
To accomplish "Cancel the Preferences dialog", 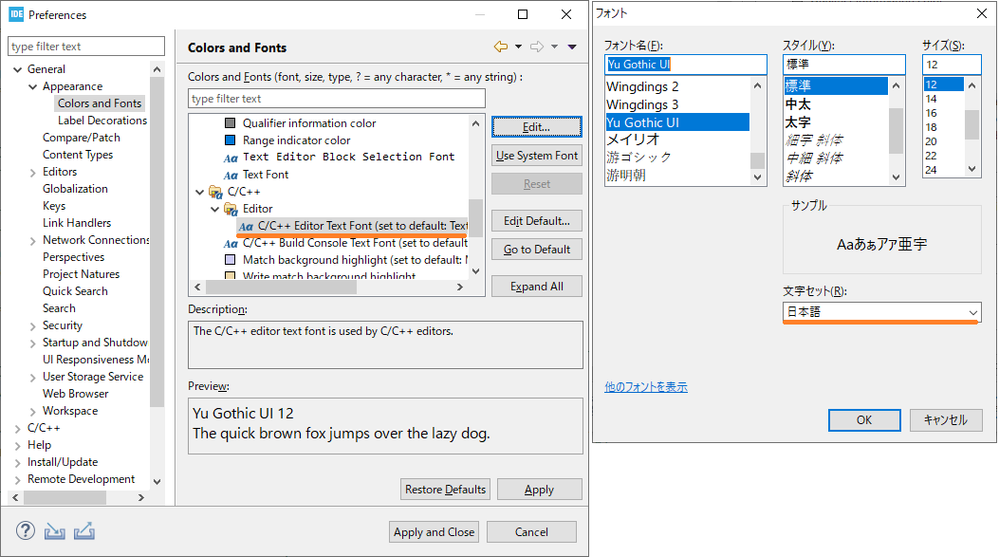I will pyautogui.click(x=531, y=532).
